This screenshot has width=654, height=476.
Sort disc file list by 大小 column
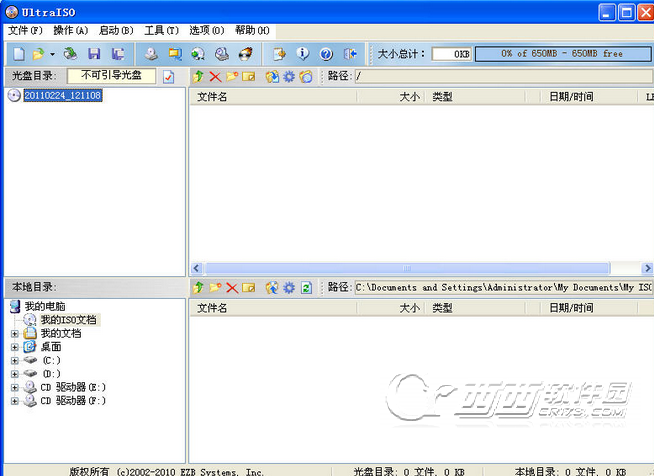pos(391,97)
